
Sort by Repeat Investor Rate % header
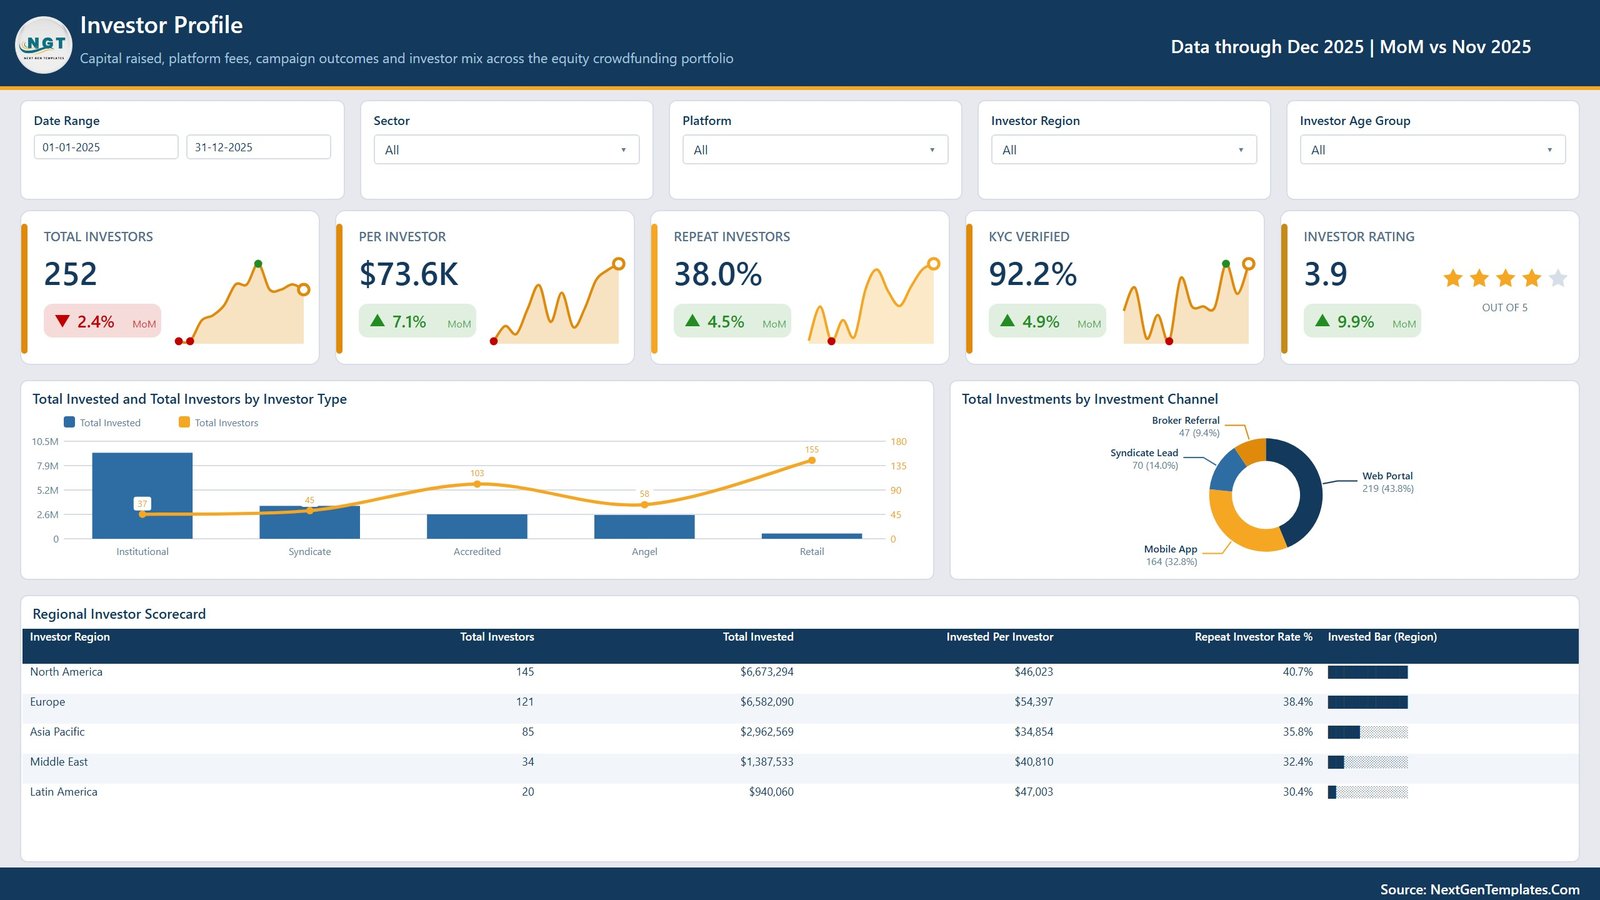1253,637
